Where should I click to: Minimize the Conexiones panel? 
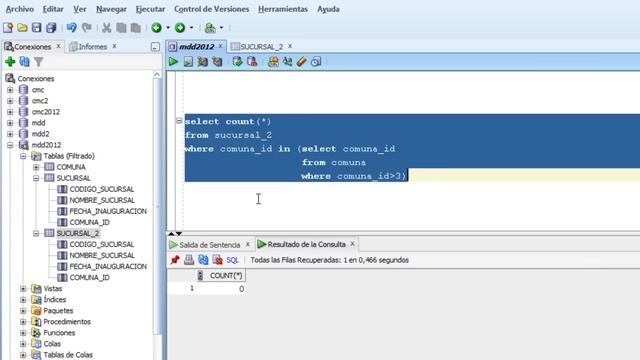click(x=155, y=47)
